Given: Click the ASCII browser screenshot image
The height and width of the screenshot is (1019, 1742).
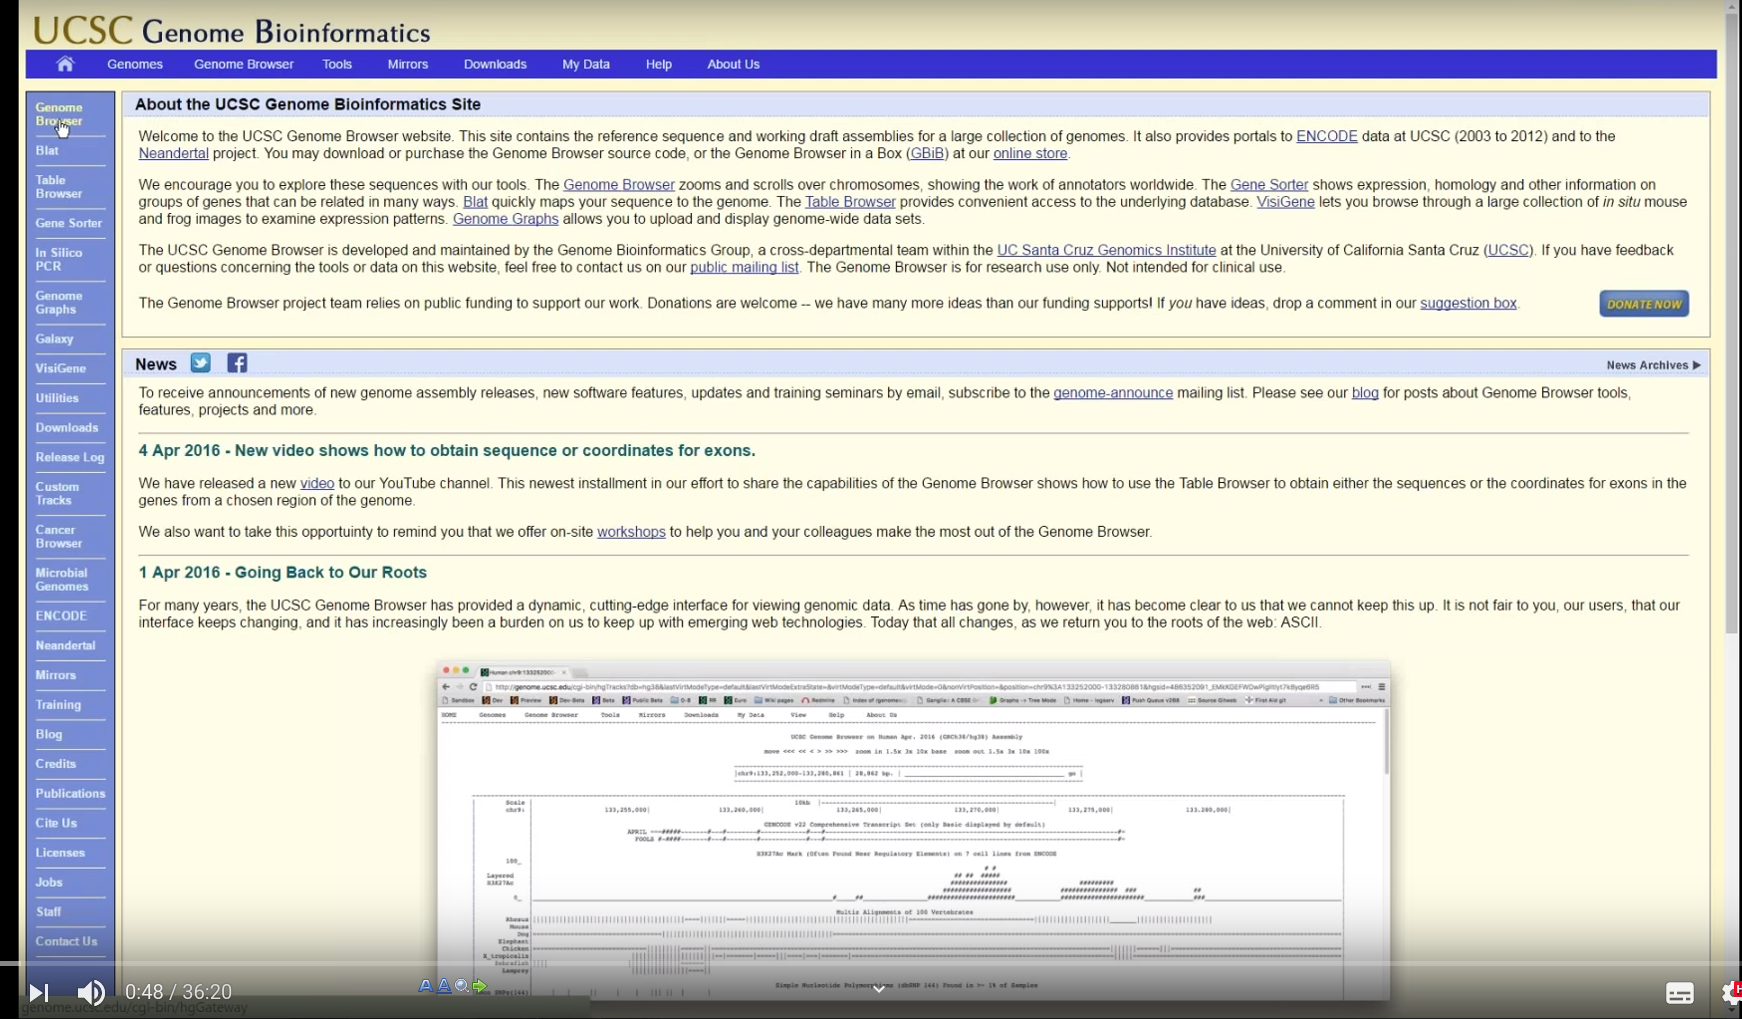Looking at the screenshot, I should coord(913,830).
